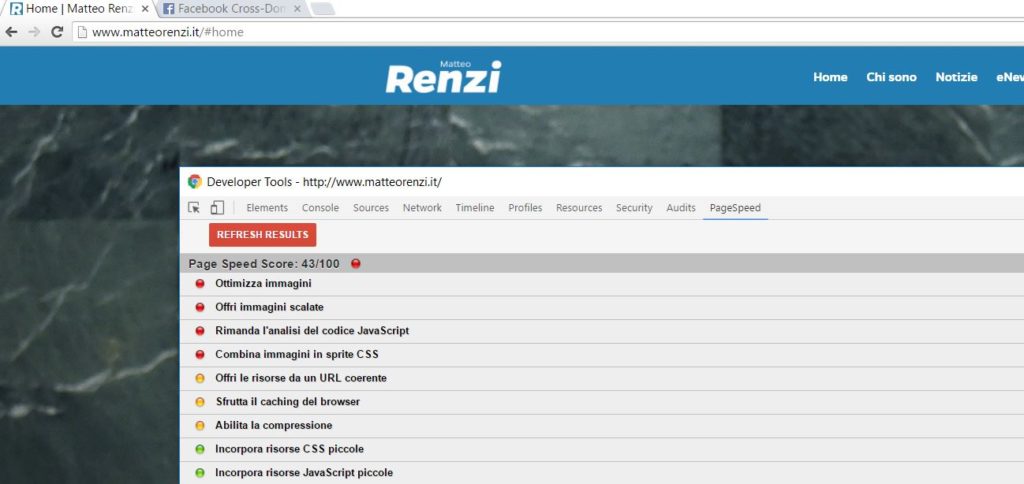The width and height of the screenshot is (1024, 484).
Task: Click the red dot beside Ottimizza immagini
Action: click(200, 284)
